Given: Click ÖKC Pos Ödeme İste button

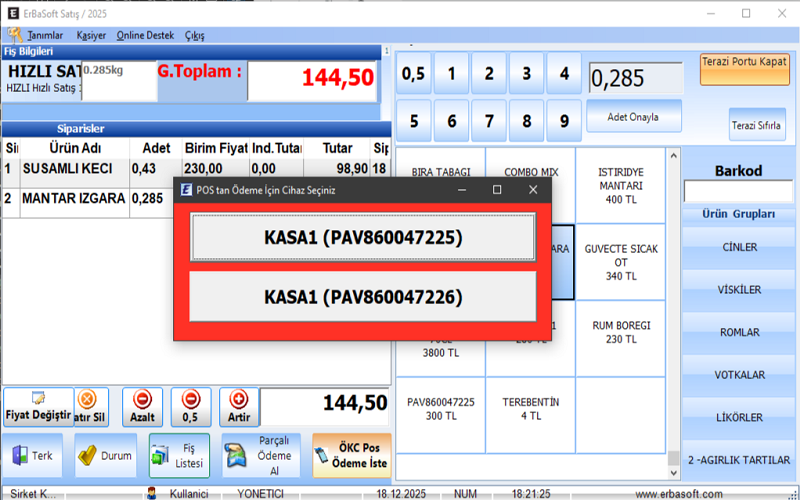Looking at the screenshot, I should (x=351, y=455).
